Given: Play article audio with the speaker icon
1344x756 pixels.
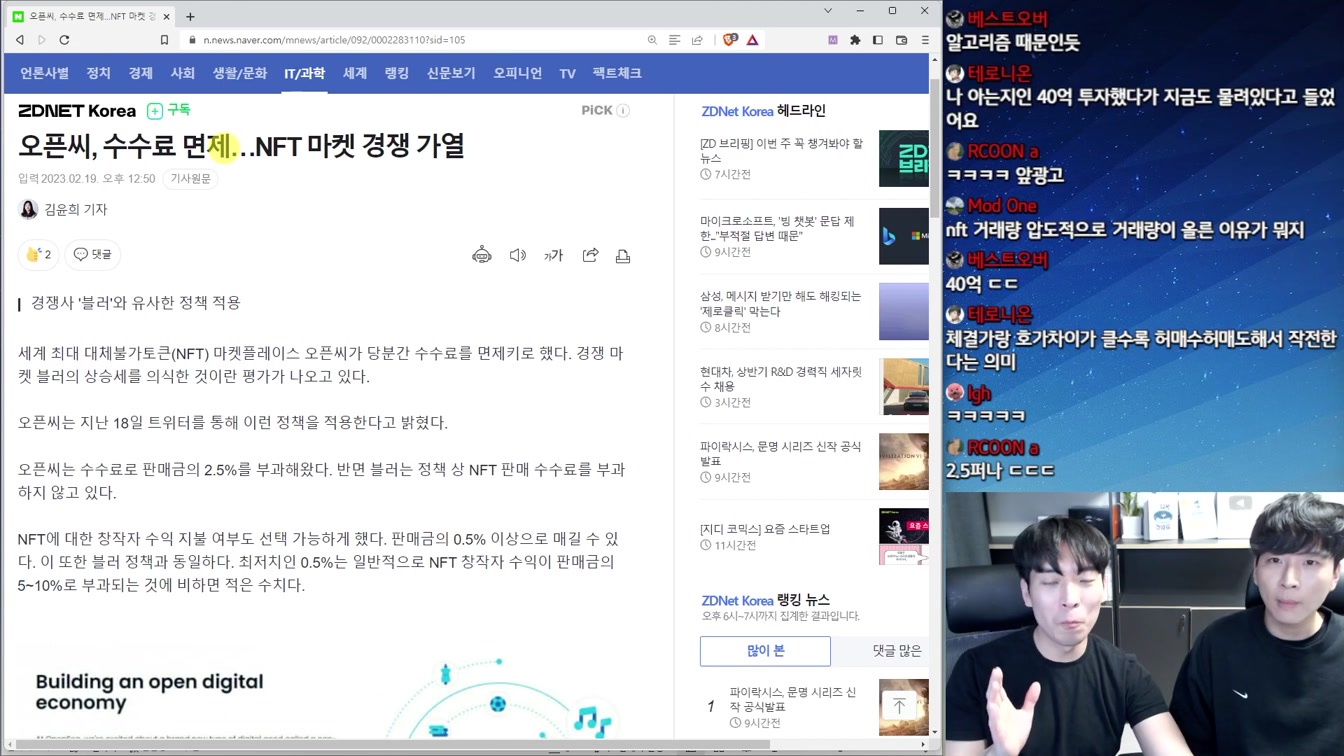Looking at the screenshot, I should pyautogui.click(x=518, y=256).
